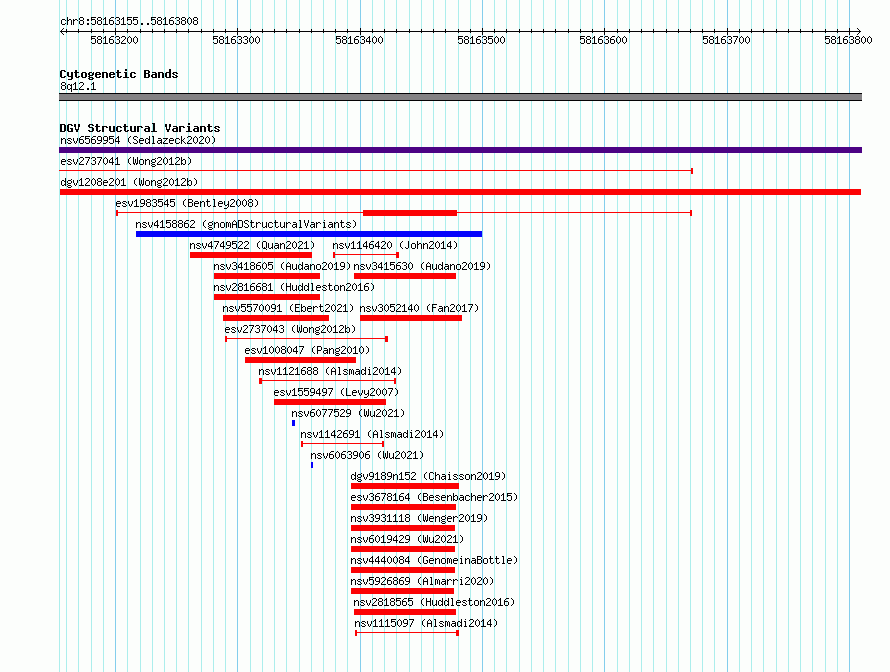Open nsv3415630 (Audano2019) label

click(422, 266)
